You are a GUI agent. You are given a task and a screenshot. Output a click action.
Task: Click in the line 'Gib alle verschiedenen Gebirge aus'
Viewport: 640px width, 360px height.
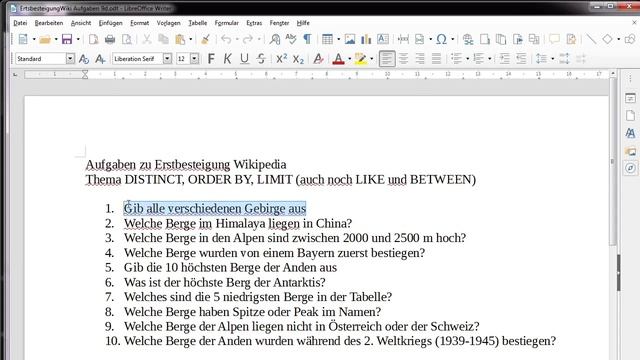215,209
